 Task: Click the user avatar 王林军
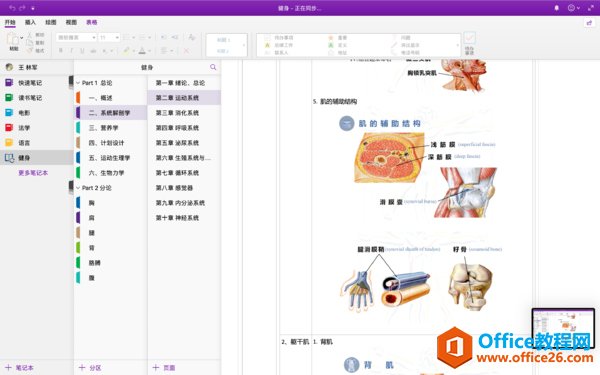point(9,67)
